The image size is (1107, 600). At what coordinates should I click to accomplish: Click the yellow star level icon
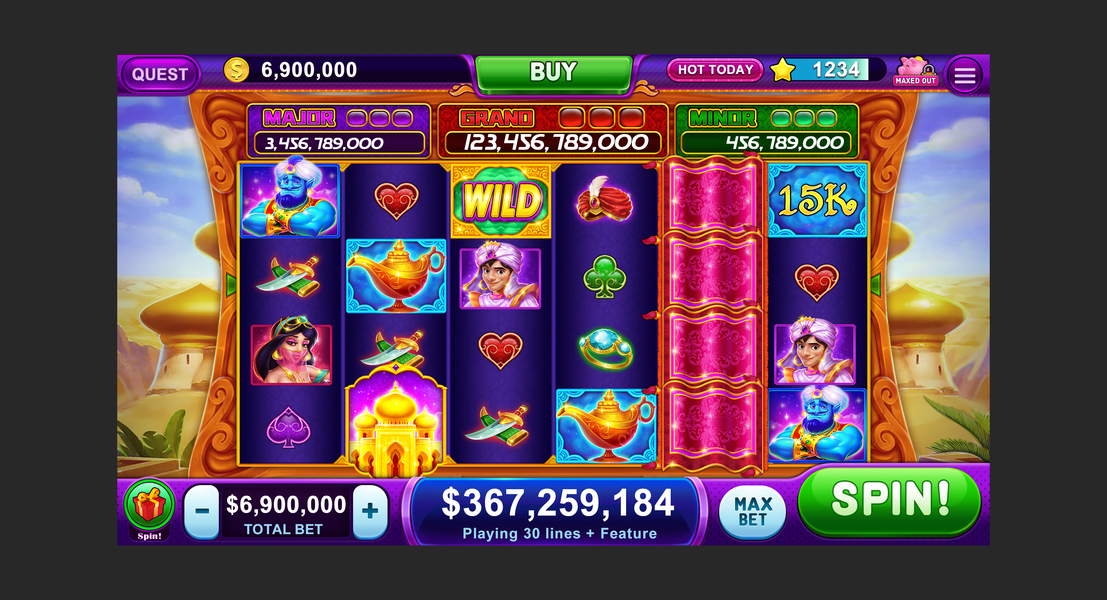(782, 70)
